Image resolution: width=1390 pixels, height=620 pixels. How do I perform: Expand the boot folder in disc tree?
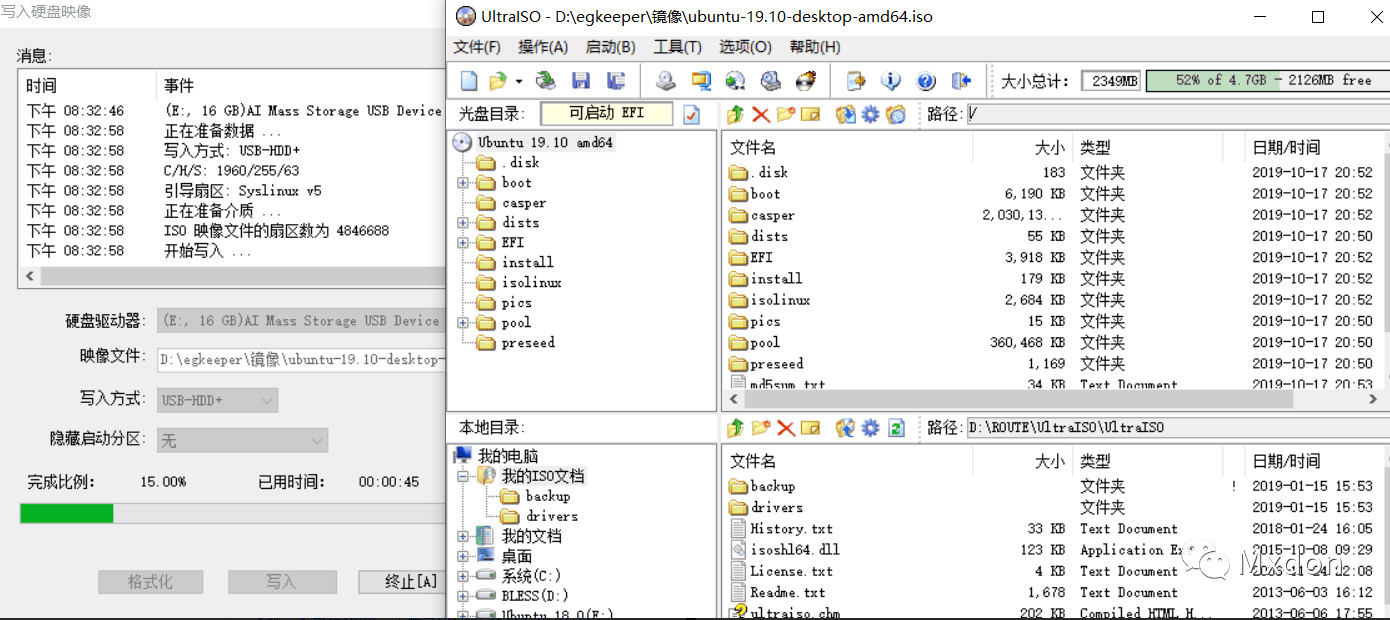click(x=463, y=183)
